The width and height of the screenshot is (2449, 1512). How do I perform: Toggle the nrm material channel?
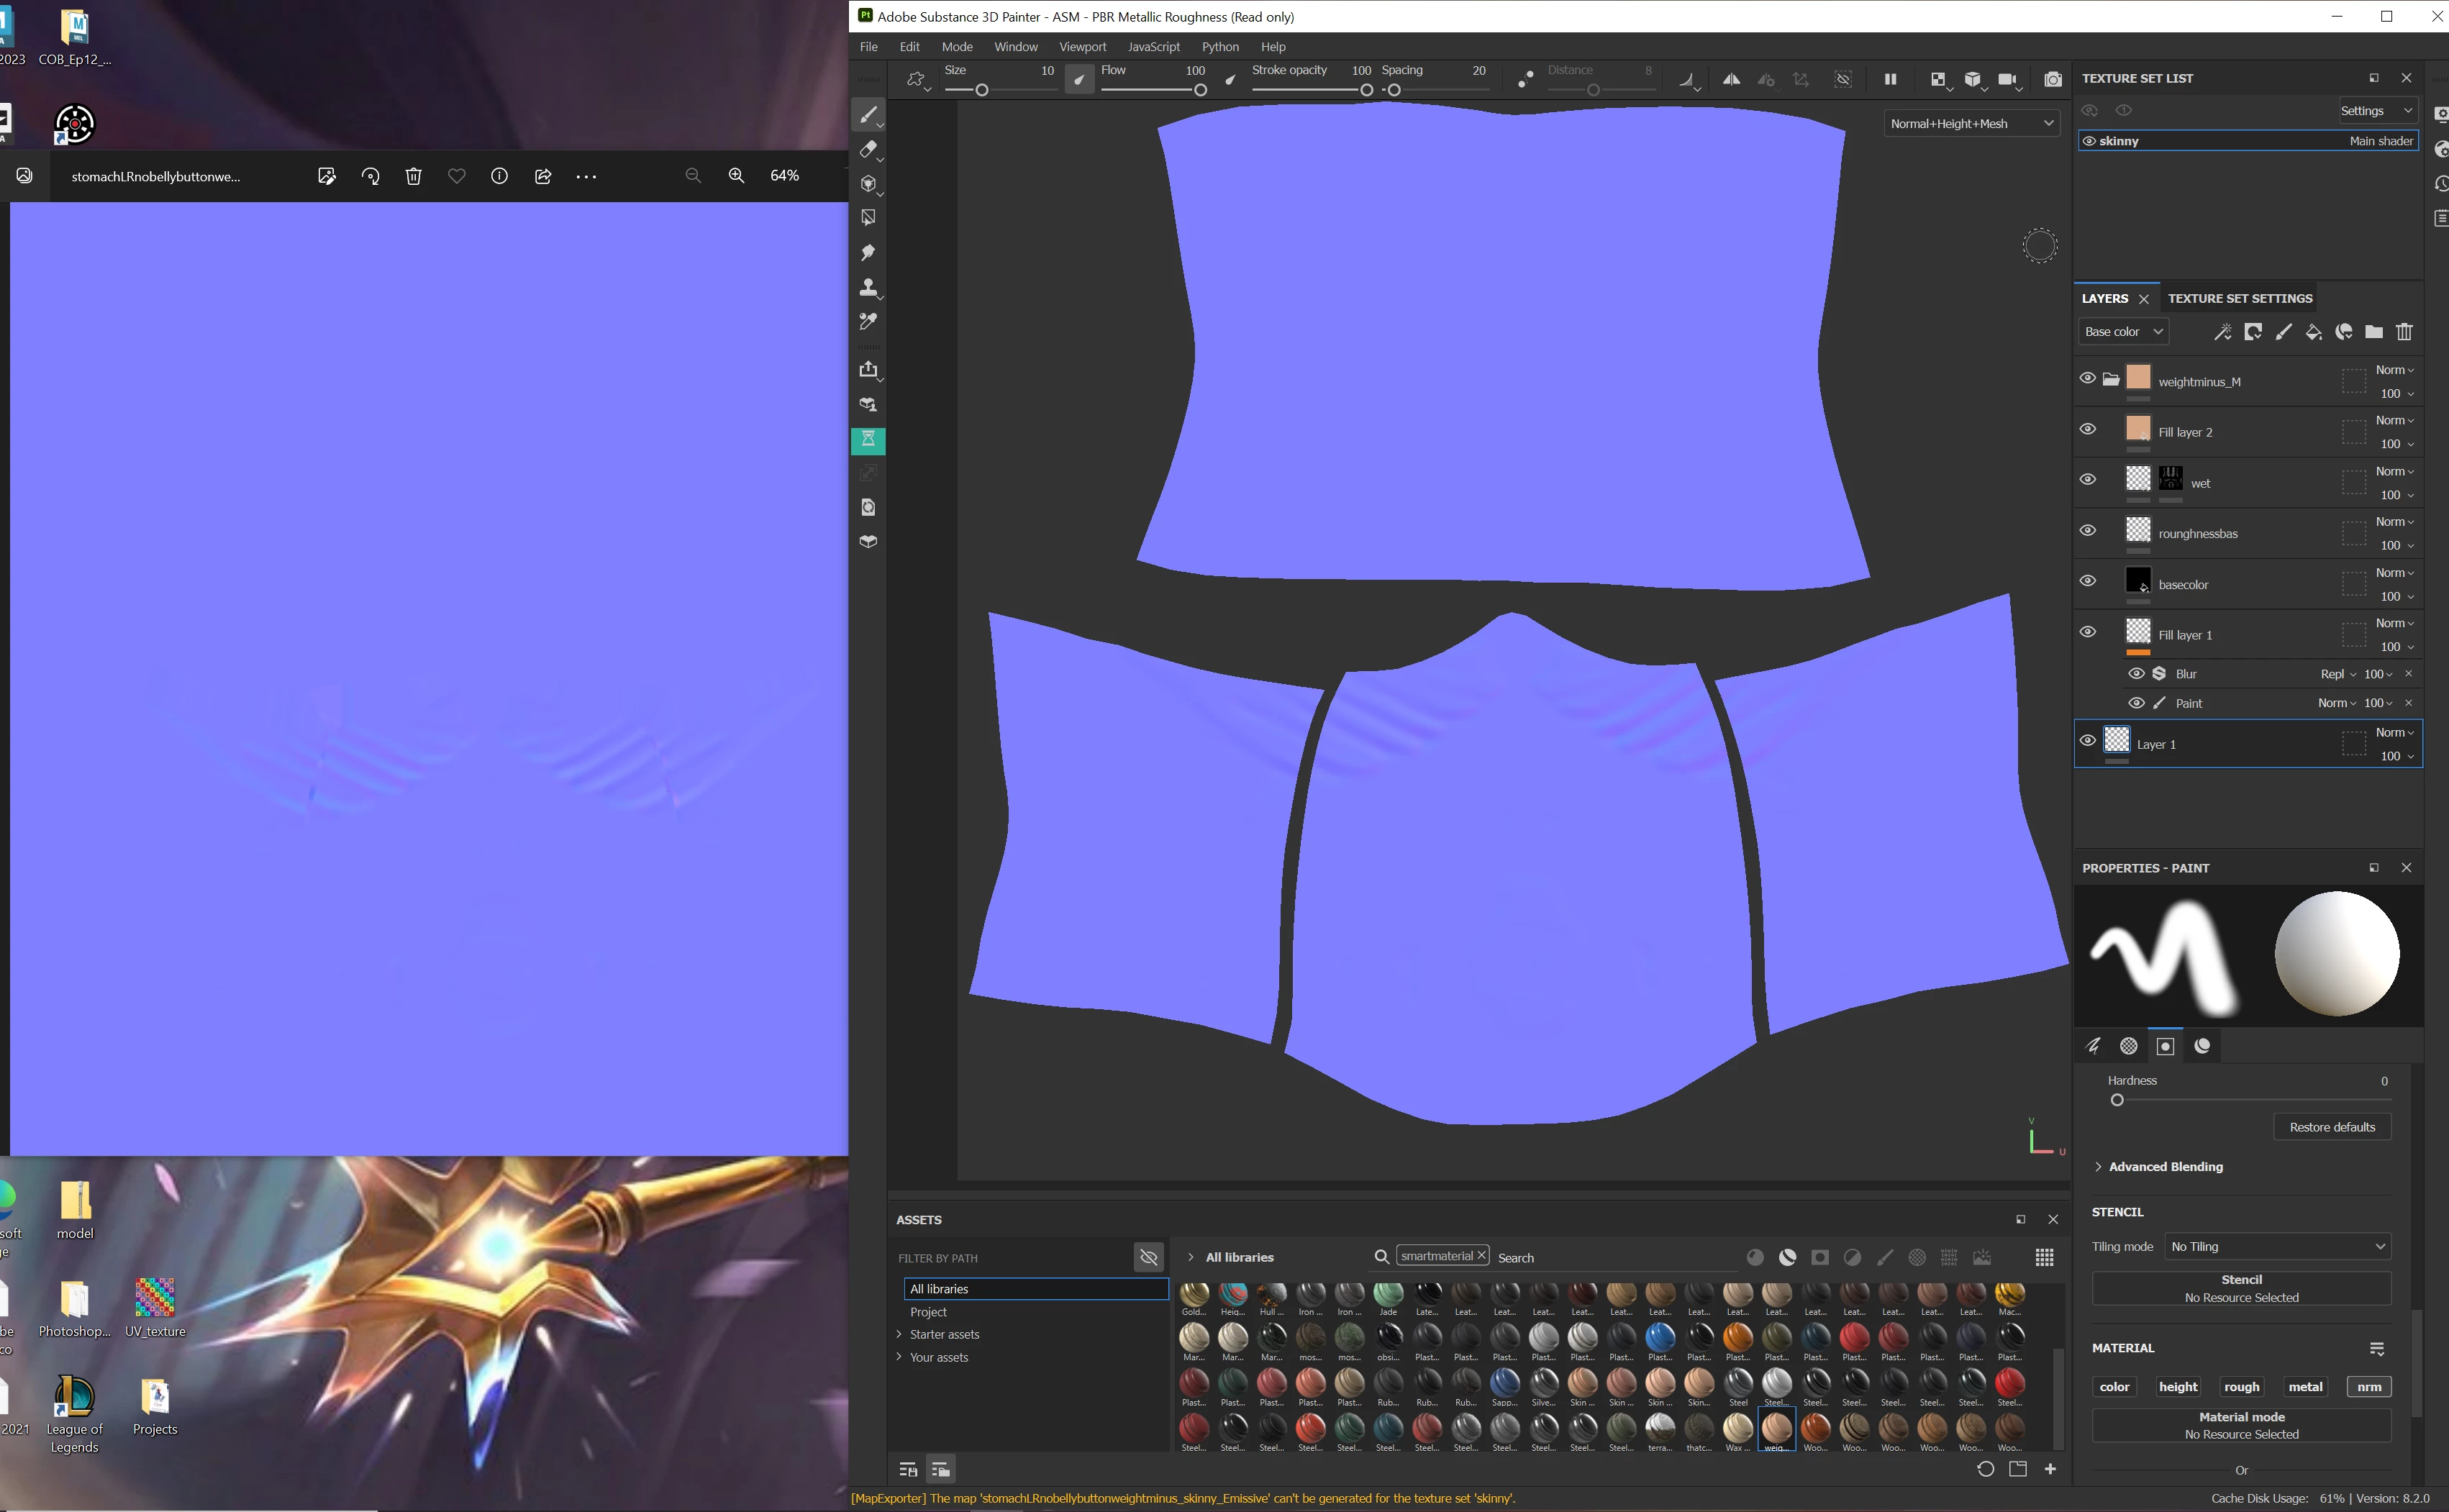2368,1386
